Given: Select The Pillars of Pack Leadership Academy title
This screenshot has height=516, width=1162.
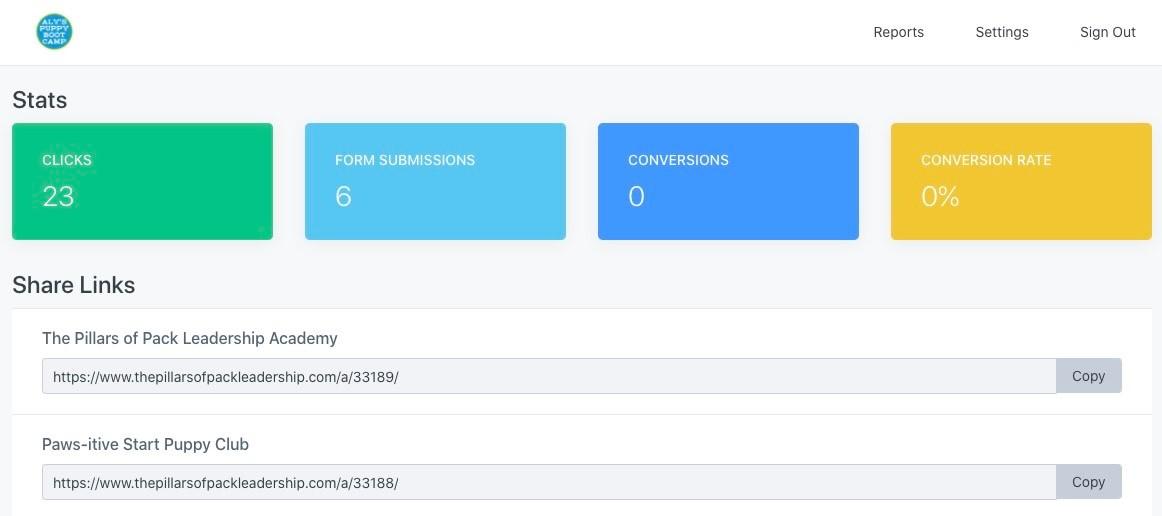Looking at the screenshot, I should pos(190,338).
